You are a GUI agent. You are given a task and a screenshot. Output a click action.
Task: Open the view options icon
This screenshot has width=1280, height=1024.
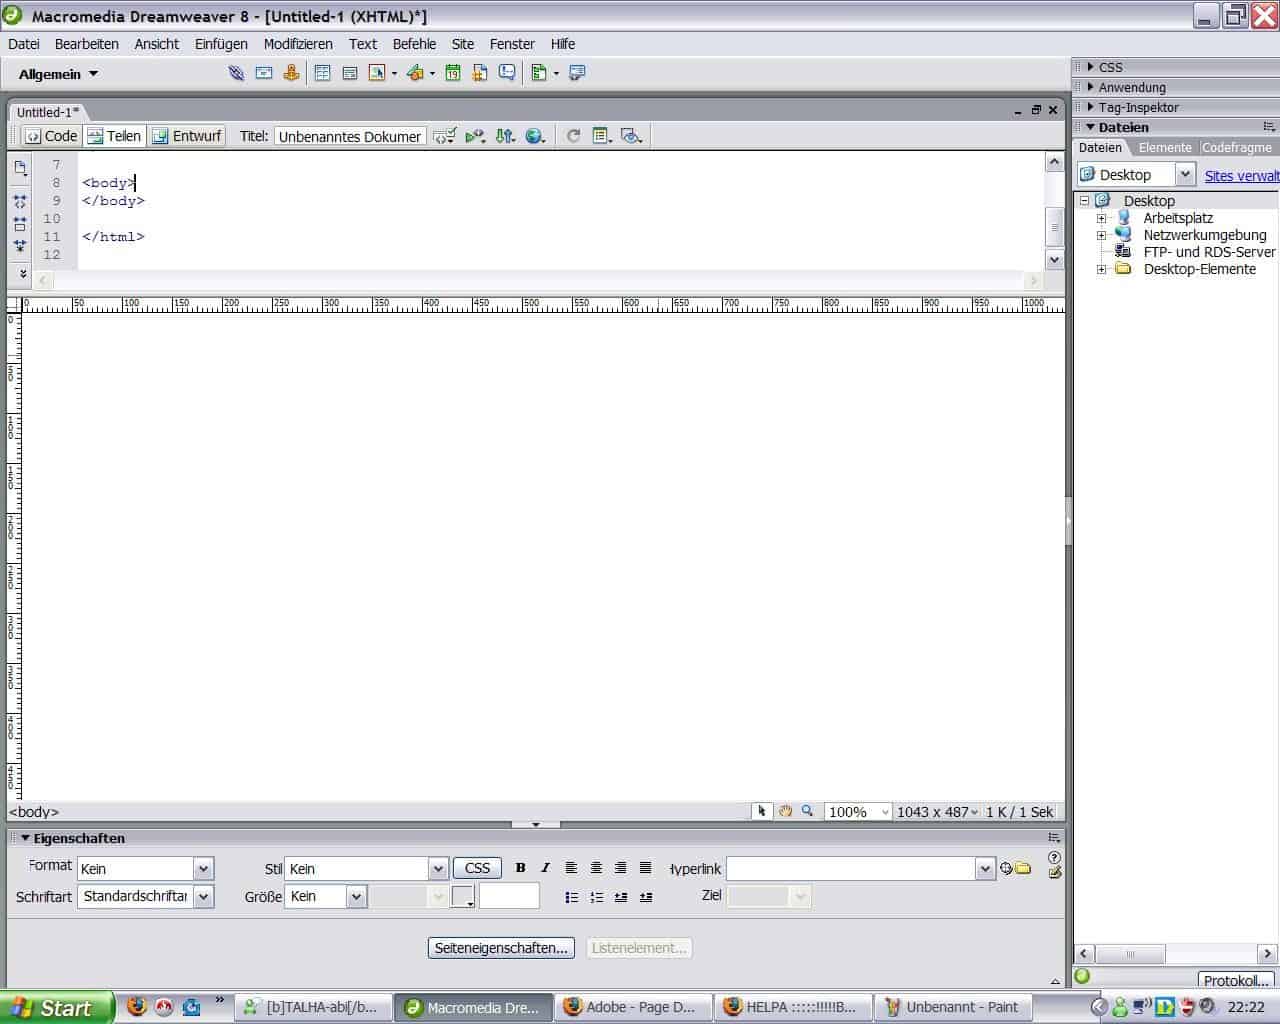tap(601, 136)
